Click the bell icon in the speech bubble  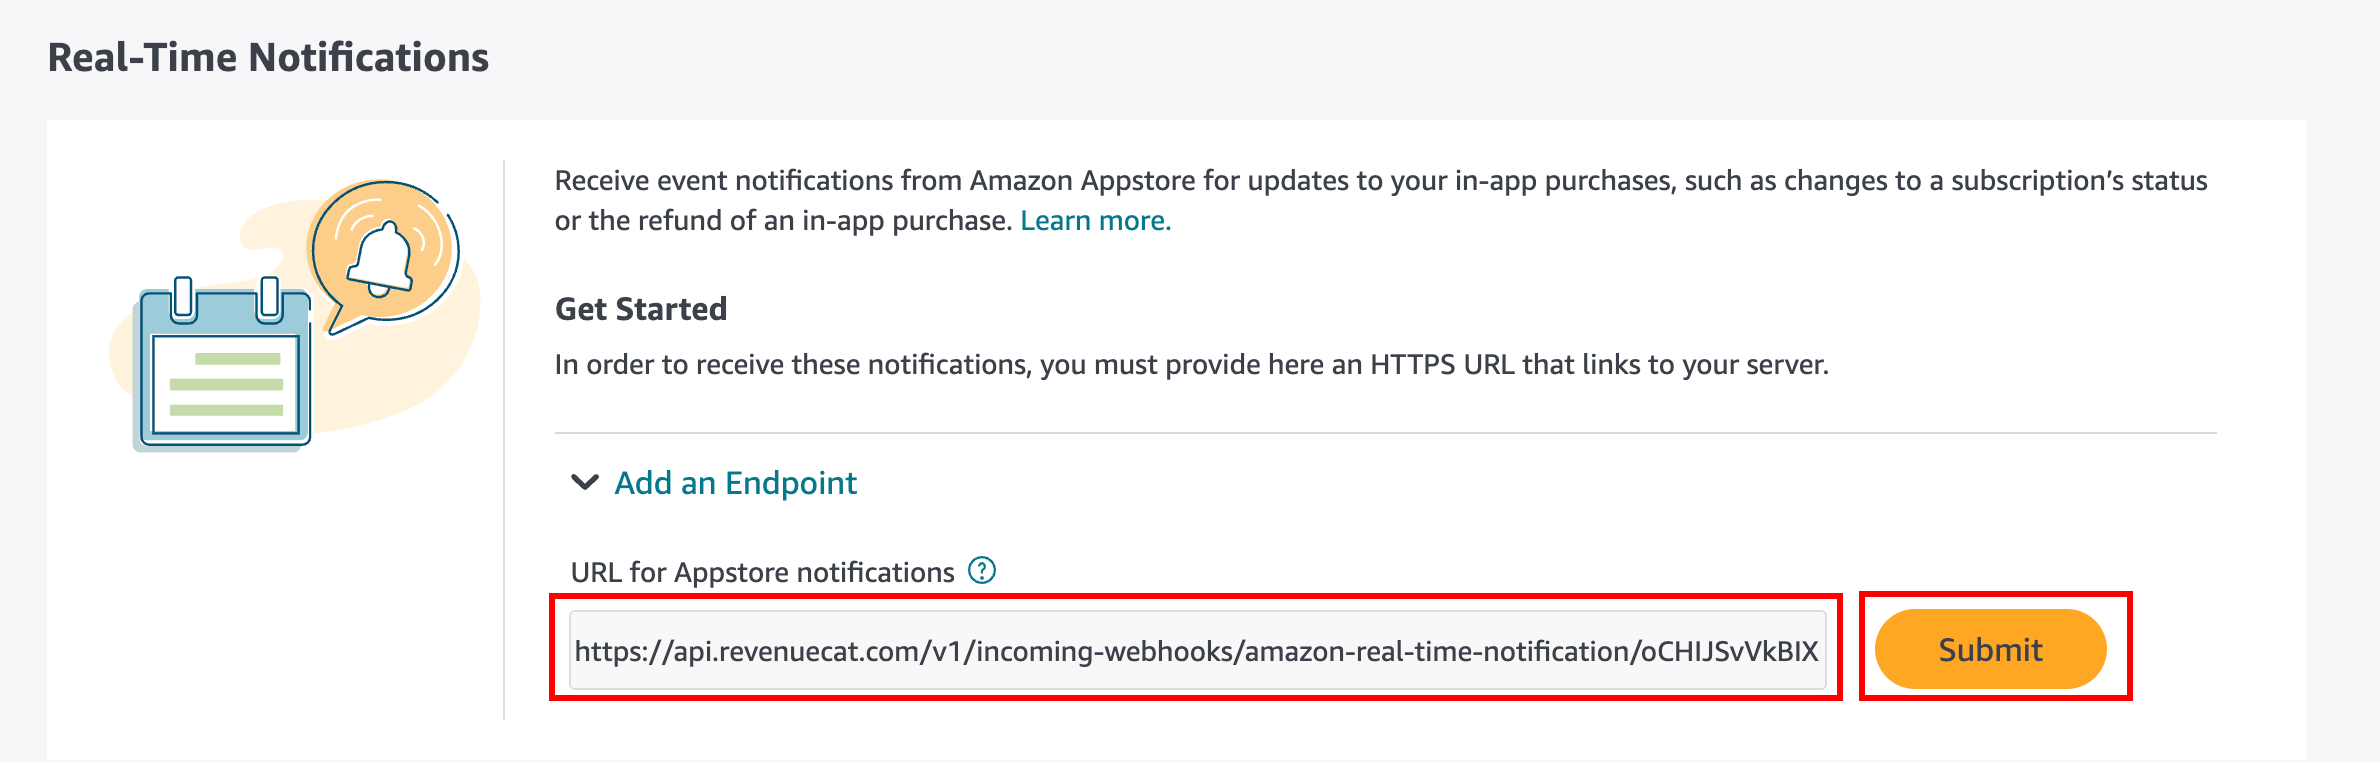pos(380,260)
